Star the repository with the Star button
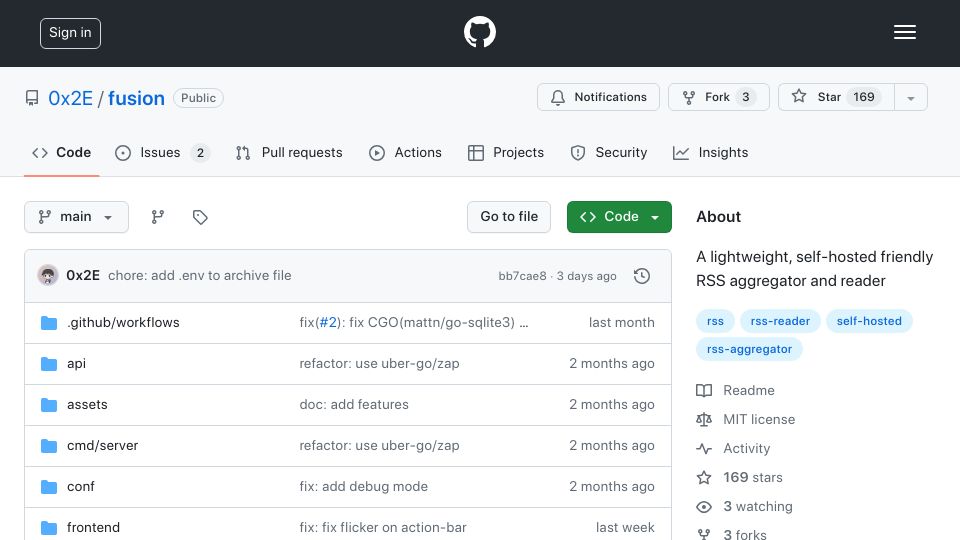 click(x=836, y=97)
